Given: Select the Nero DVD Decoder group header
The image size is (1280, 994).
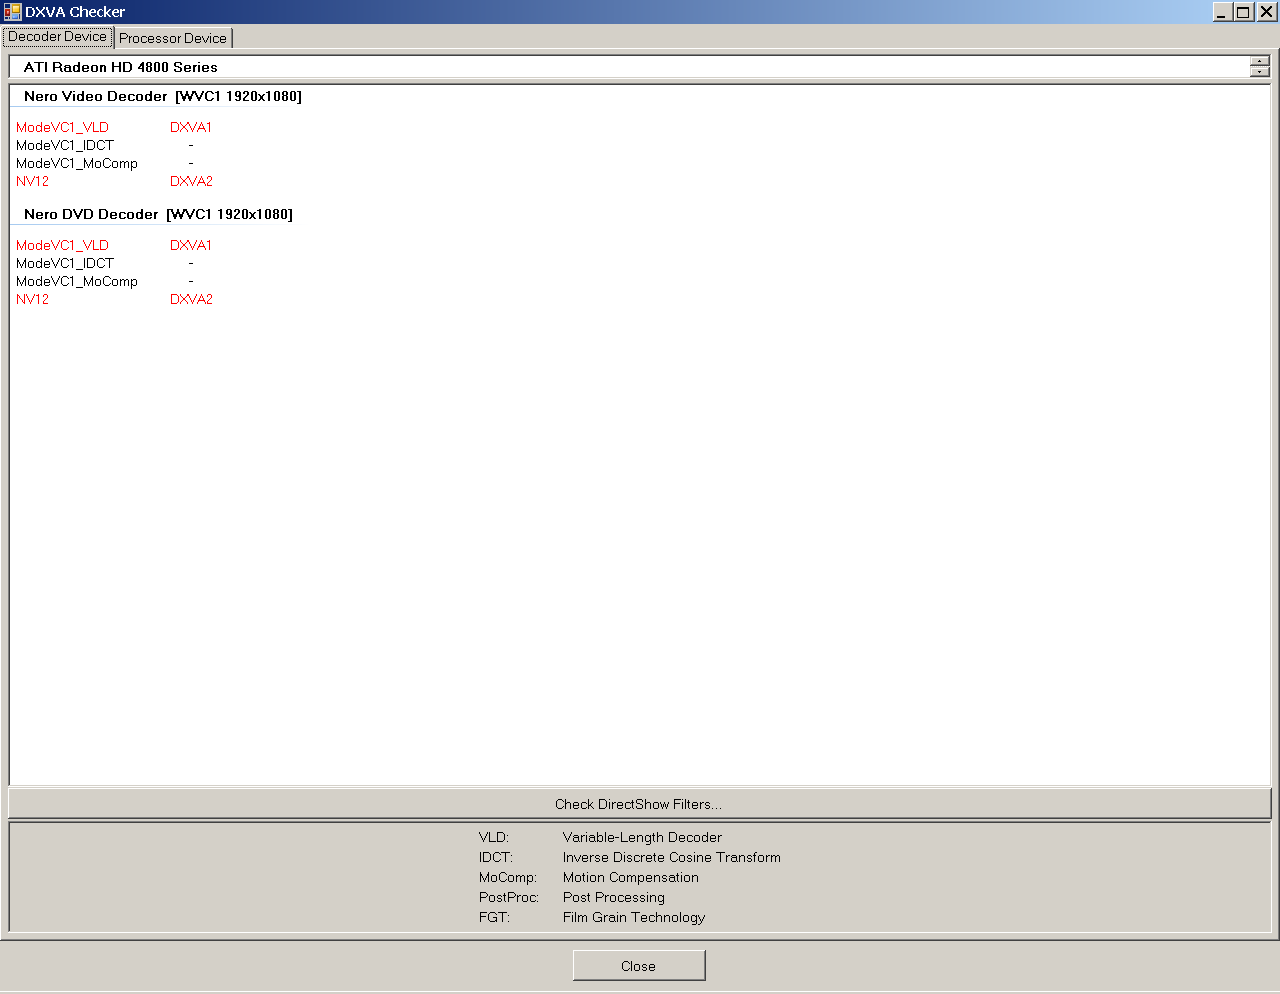Looking at the screenshot, I should coord(158,214).
